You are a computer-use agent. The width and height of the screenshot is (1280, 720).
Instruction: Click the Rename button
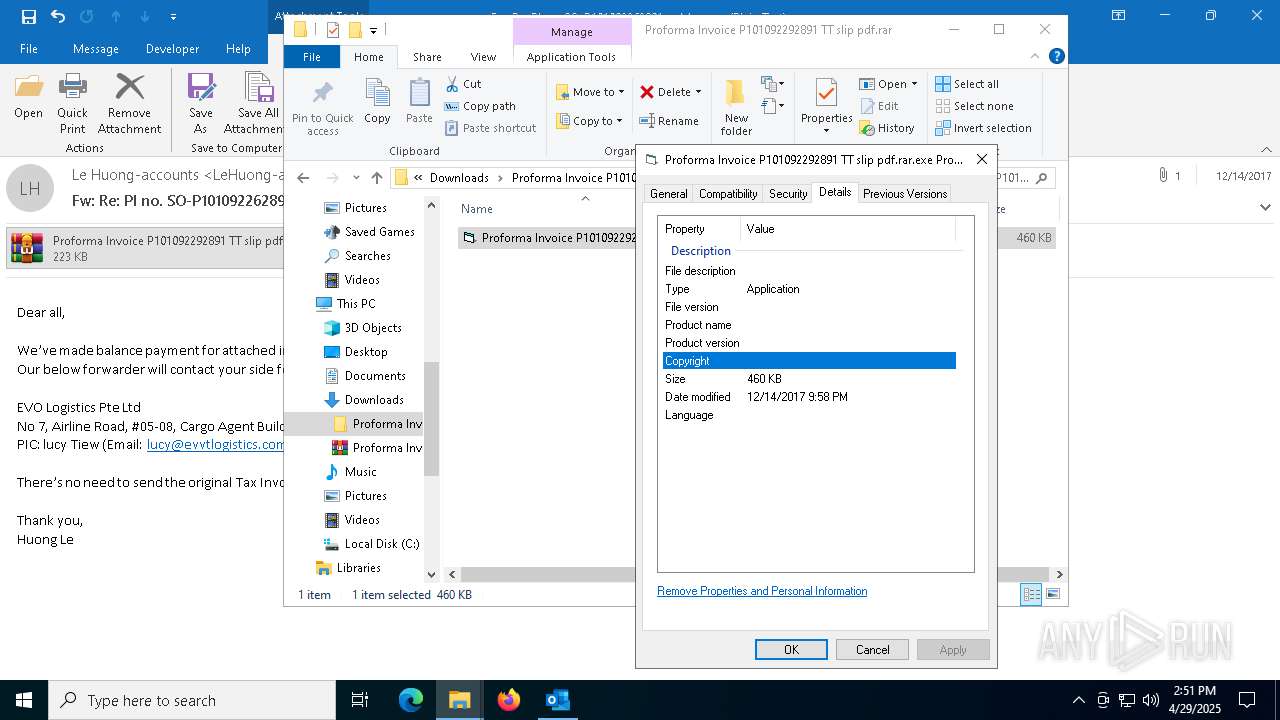[x=670, y=121]
